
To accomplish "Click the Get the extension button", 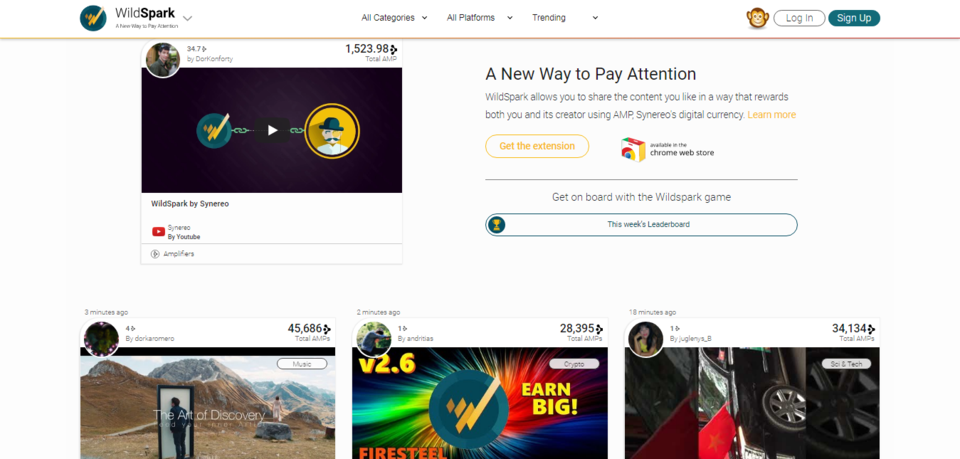I will point(537,146).
